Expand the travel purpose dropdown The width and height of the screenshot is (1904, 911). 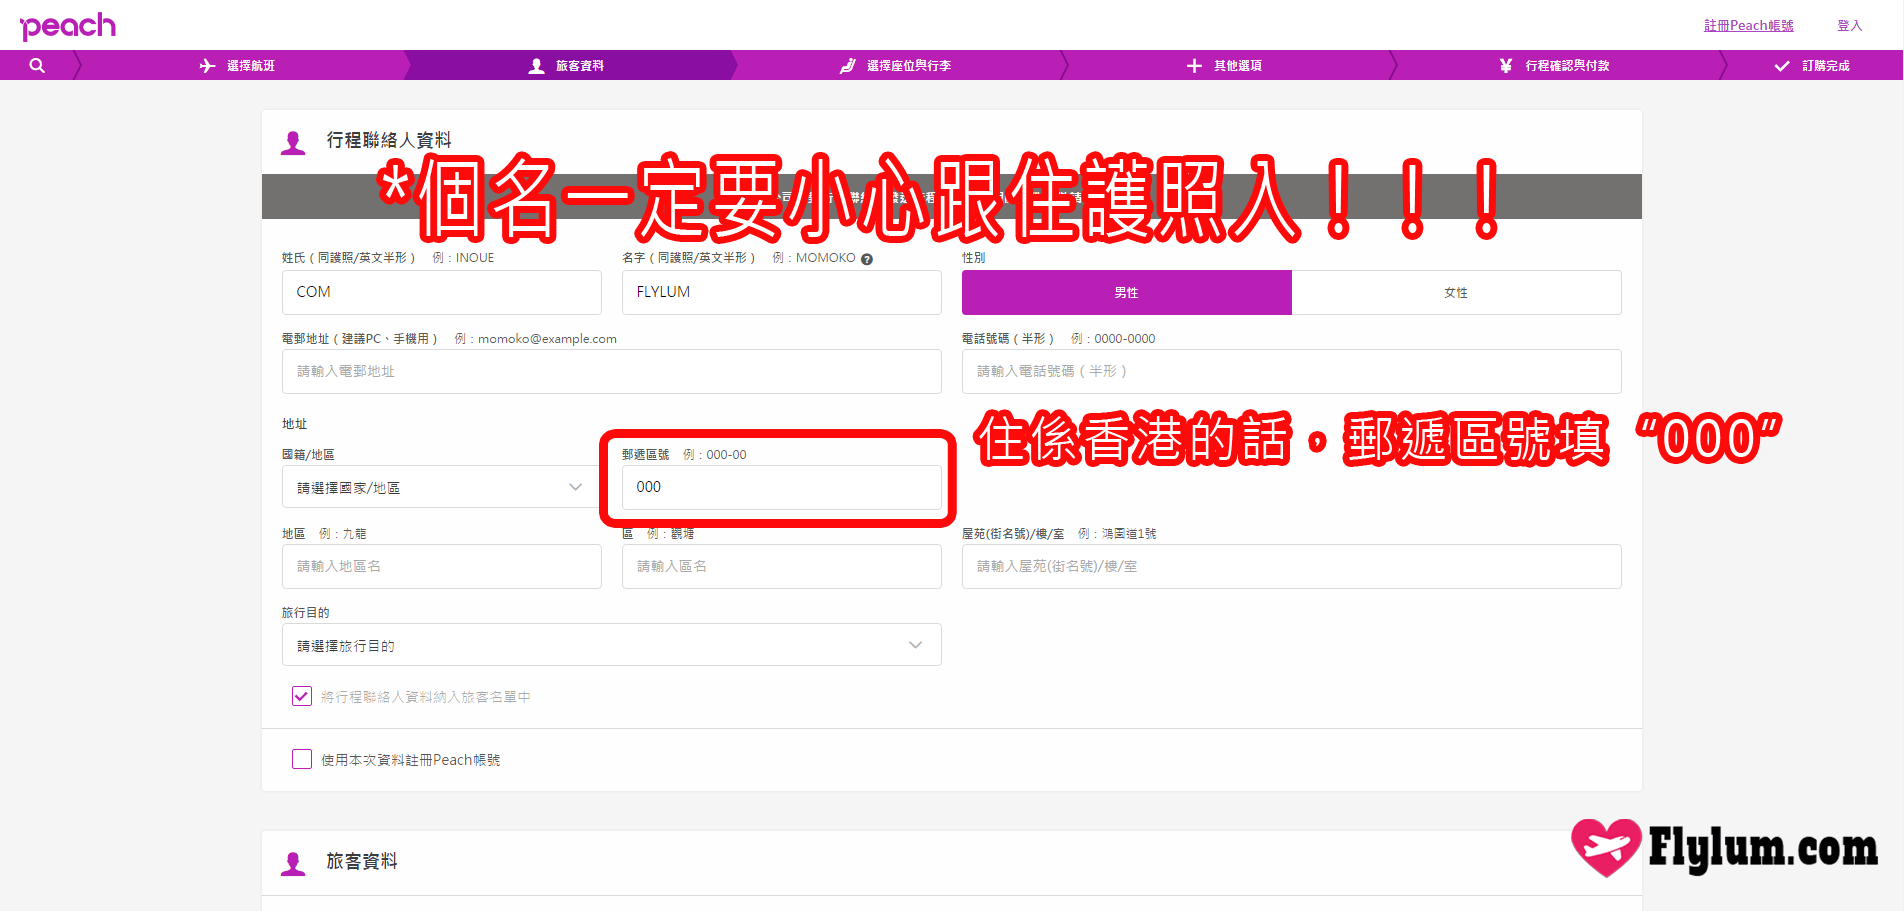click(611, 645)
